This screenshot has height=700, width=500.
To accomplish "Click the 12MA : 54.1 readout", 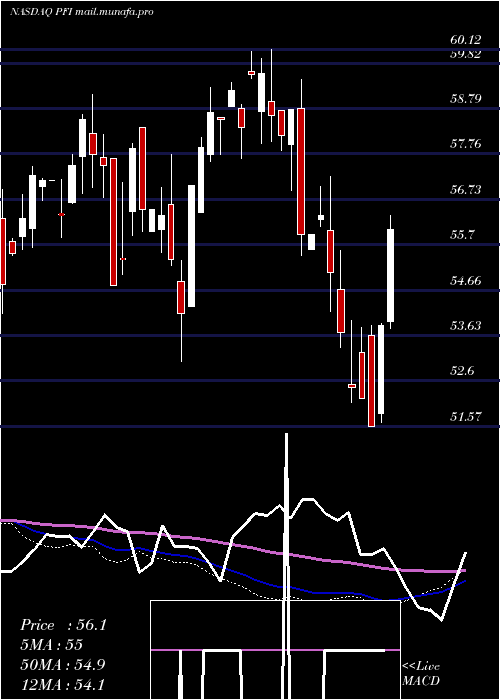I will coord(63,684).
